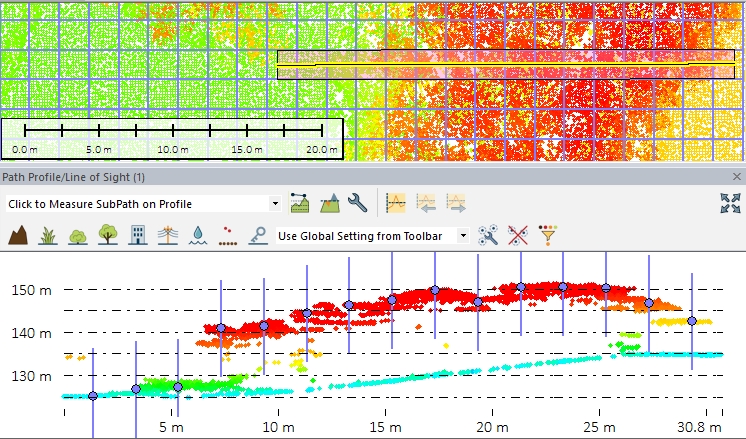Click the yellow profile path line on map
This screenshot has width=746, height=439.
click(500, 66)
